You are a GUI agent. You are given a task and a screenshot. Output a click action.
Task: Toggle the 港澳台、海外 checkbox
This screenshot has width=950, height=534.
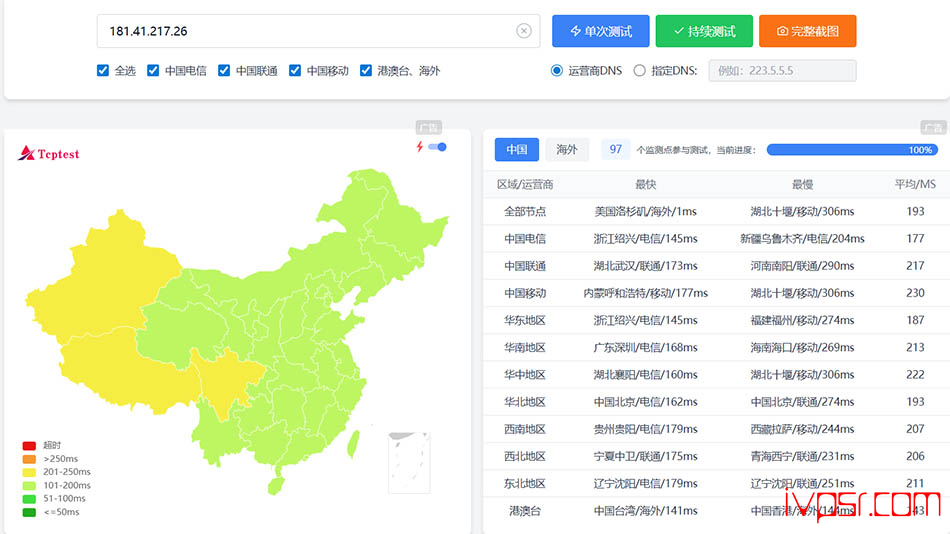point(366,70)
